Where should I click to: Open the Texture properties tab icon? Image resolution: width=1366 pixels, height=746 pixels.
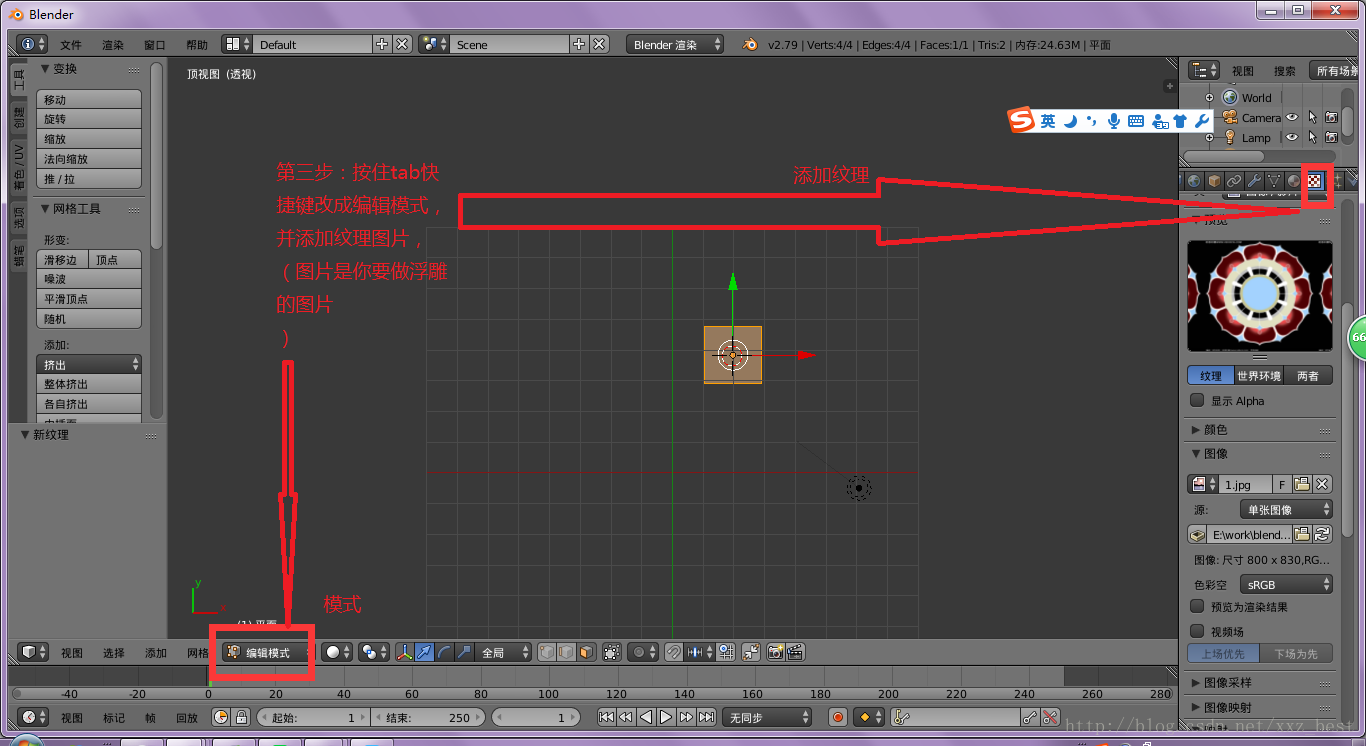[1315, 181]
